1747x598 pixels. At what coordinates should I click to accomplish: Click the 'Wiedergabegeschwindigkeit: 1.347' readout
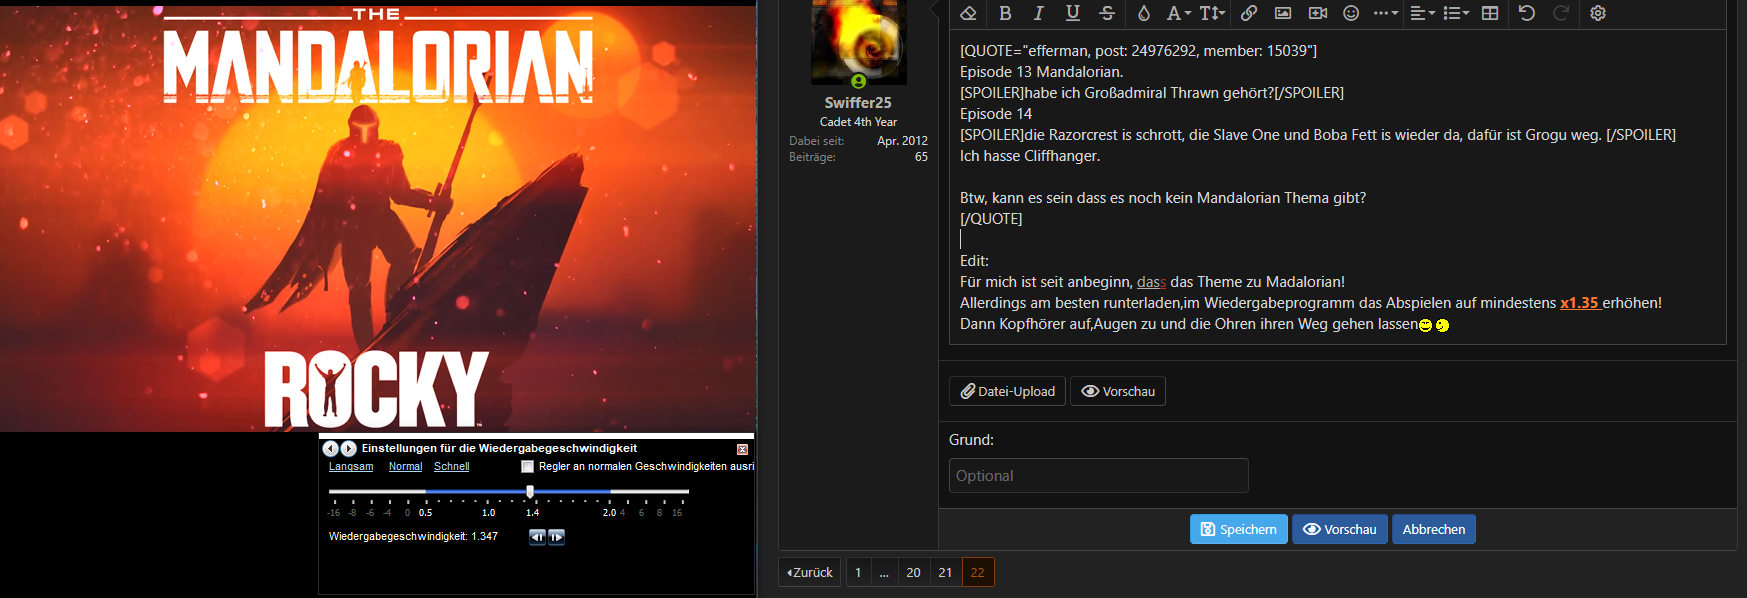(x=413, y=537)
